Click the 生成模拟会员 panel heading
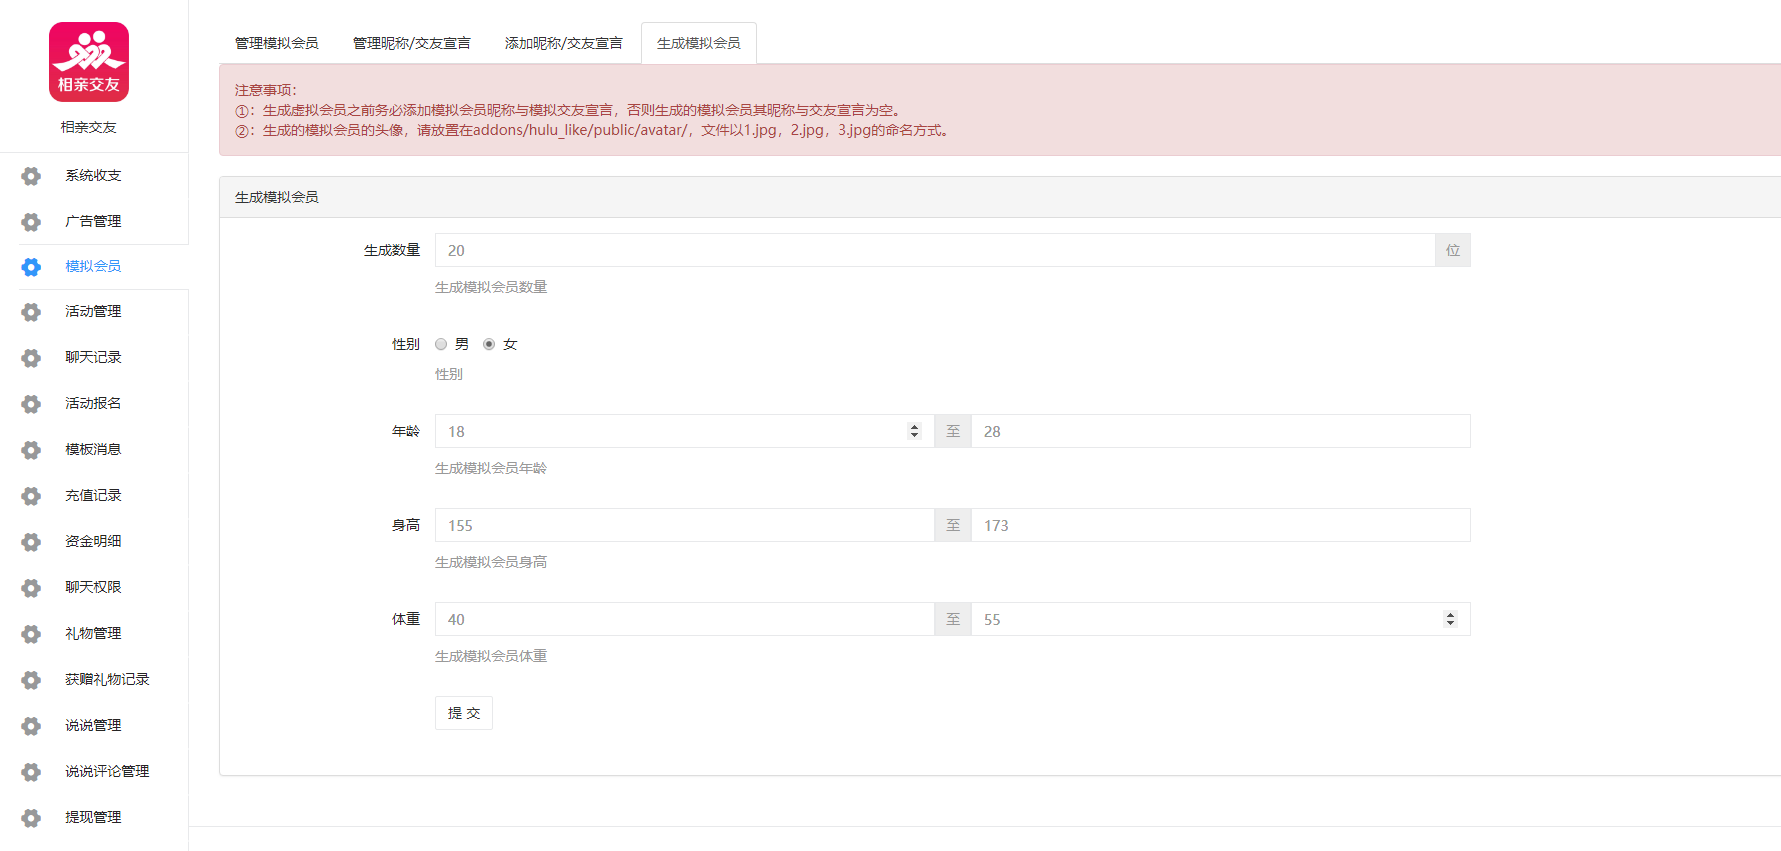The width and height of the screenshot is (1781, 851). (277, 197)
